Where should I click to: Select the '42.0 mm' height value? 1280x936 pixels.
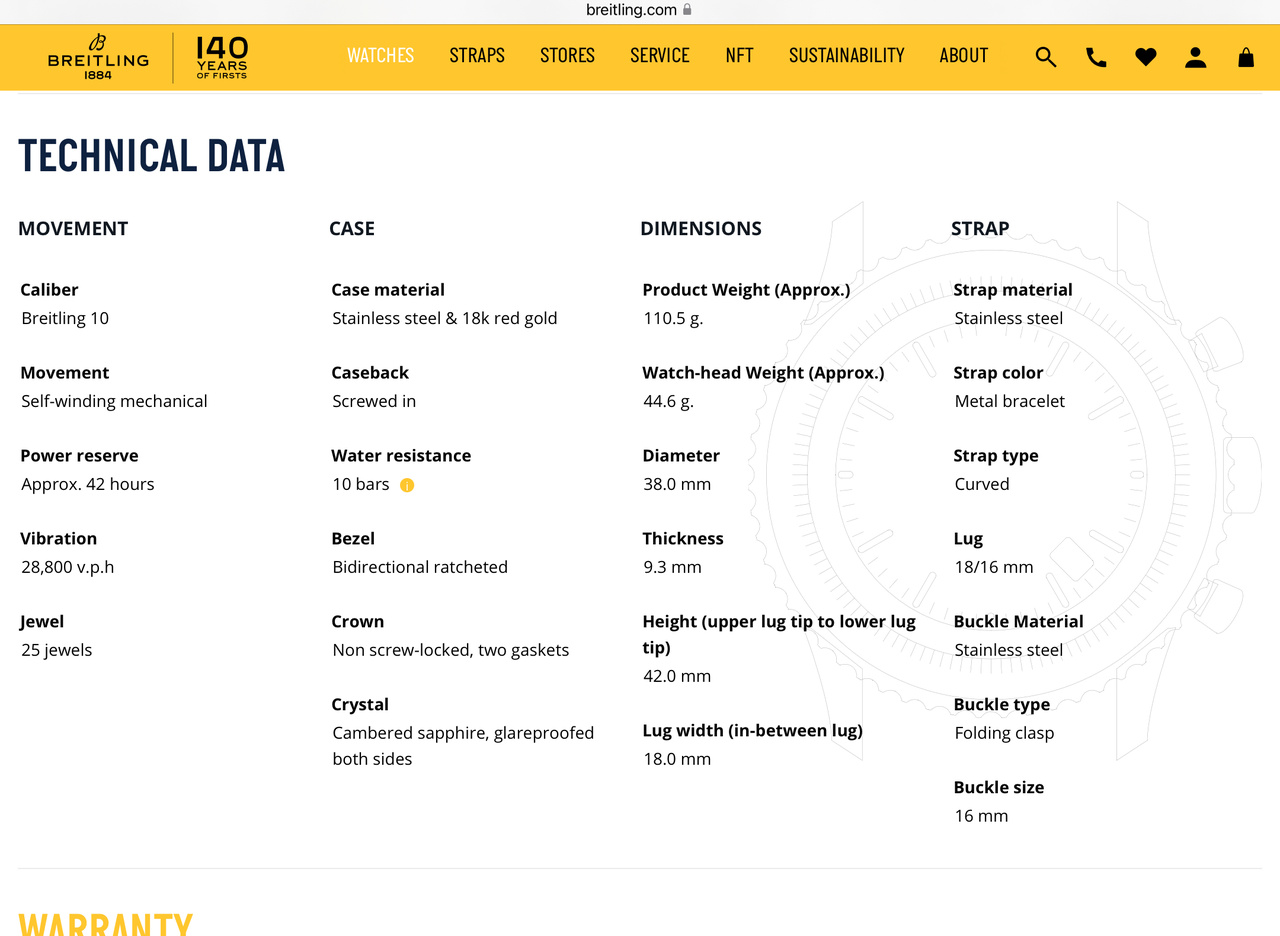677,676
